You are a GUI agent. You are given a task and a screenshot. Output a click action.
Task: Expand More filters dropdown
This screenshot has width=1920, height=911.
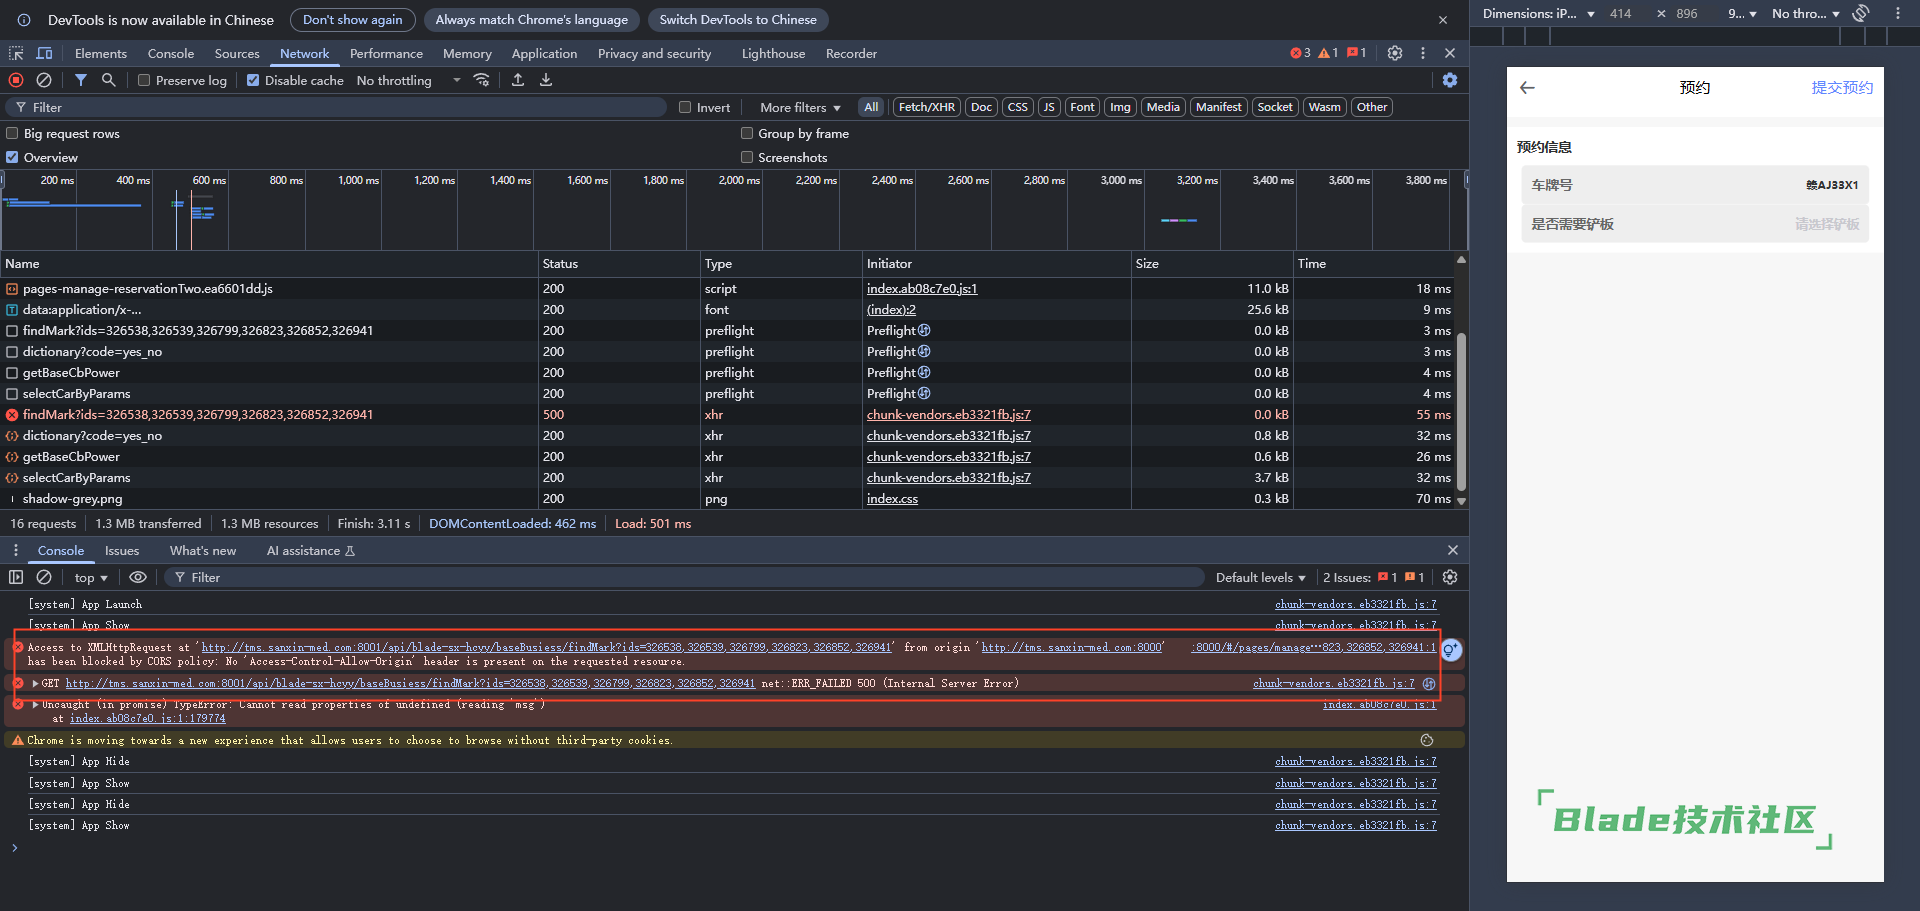click(x=800, y=107)
